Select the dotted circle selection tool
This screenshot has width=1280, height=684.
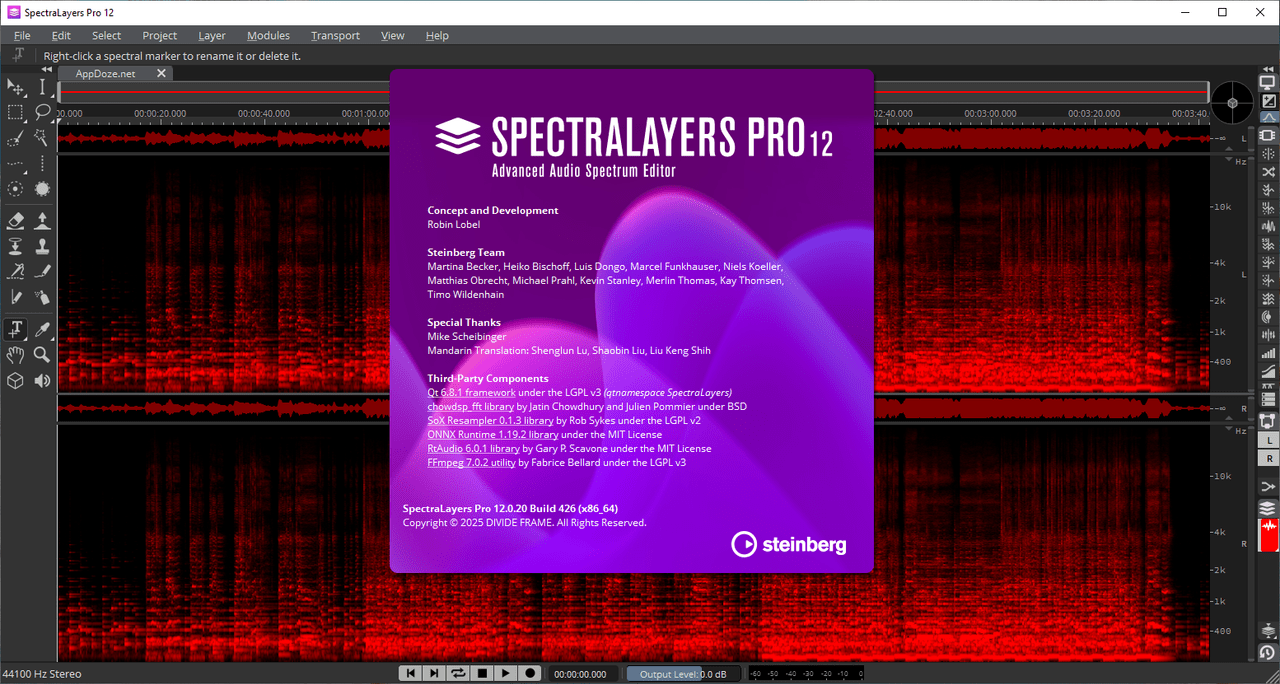click(x=16, y=188)
